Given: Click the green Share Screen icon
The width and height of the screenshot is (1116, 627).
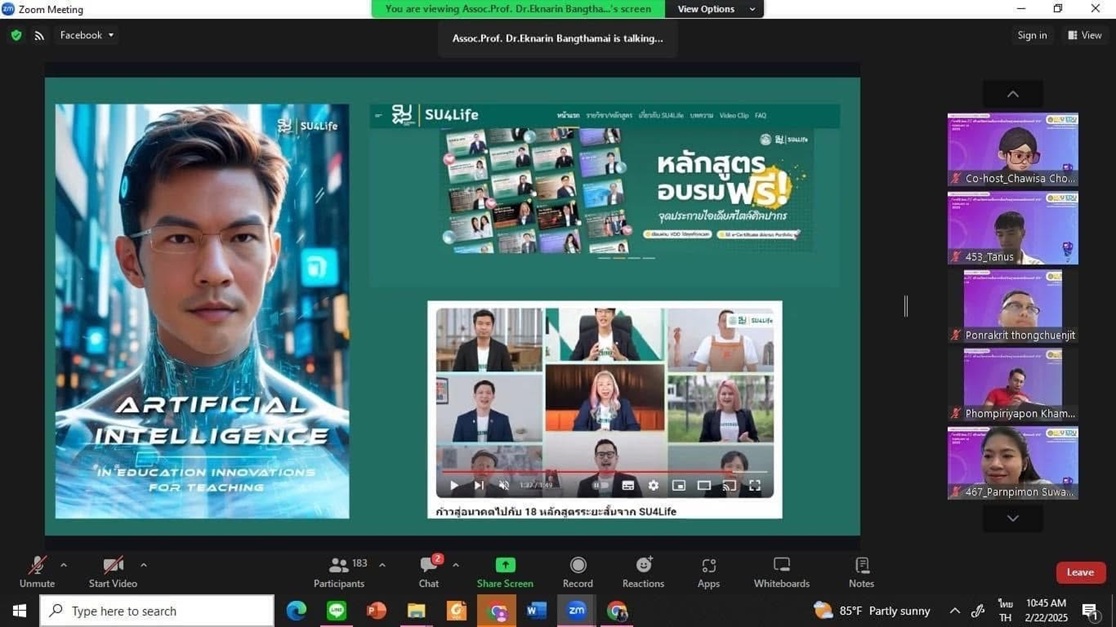Looking at the screenshot, I should 505,566.
